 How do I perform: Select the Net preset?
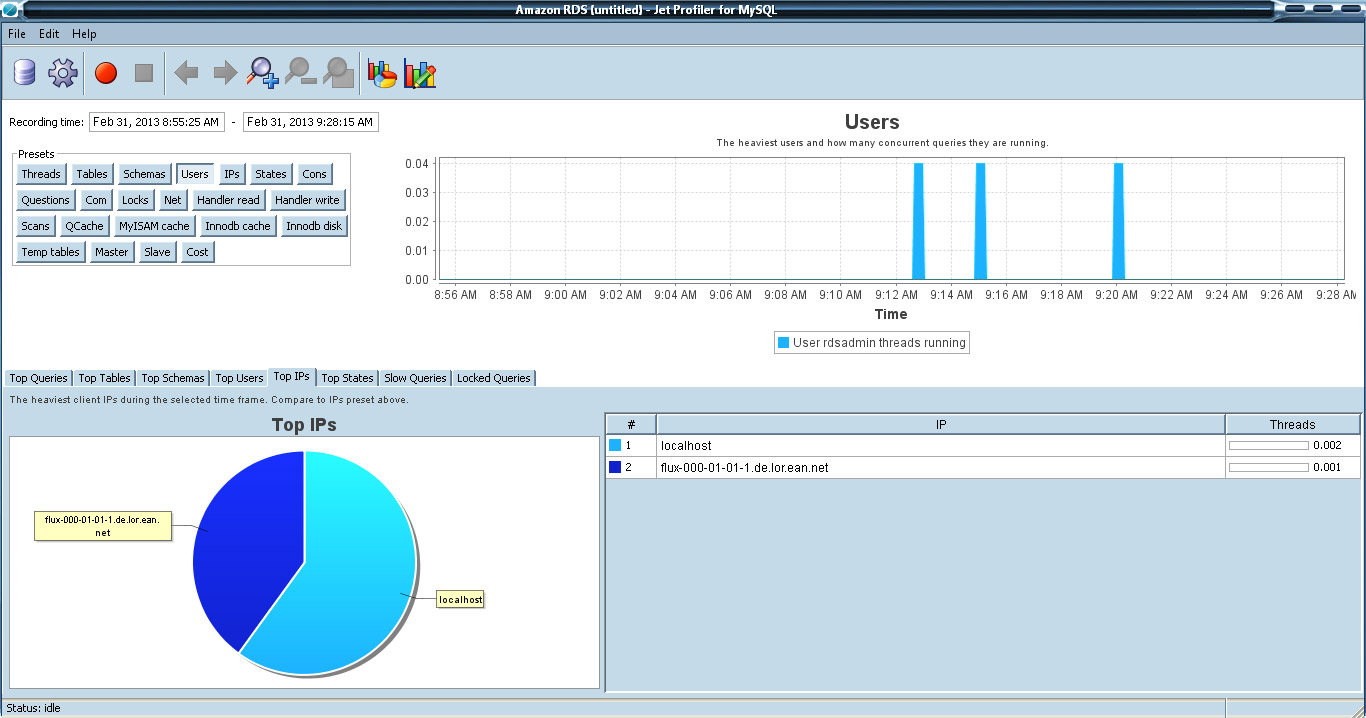(x=173, y=200)
